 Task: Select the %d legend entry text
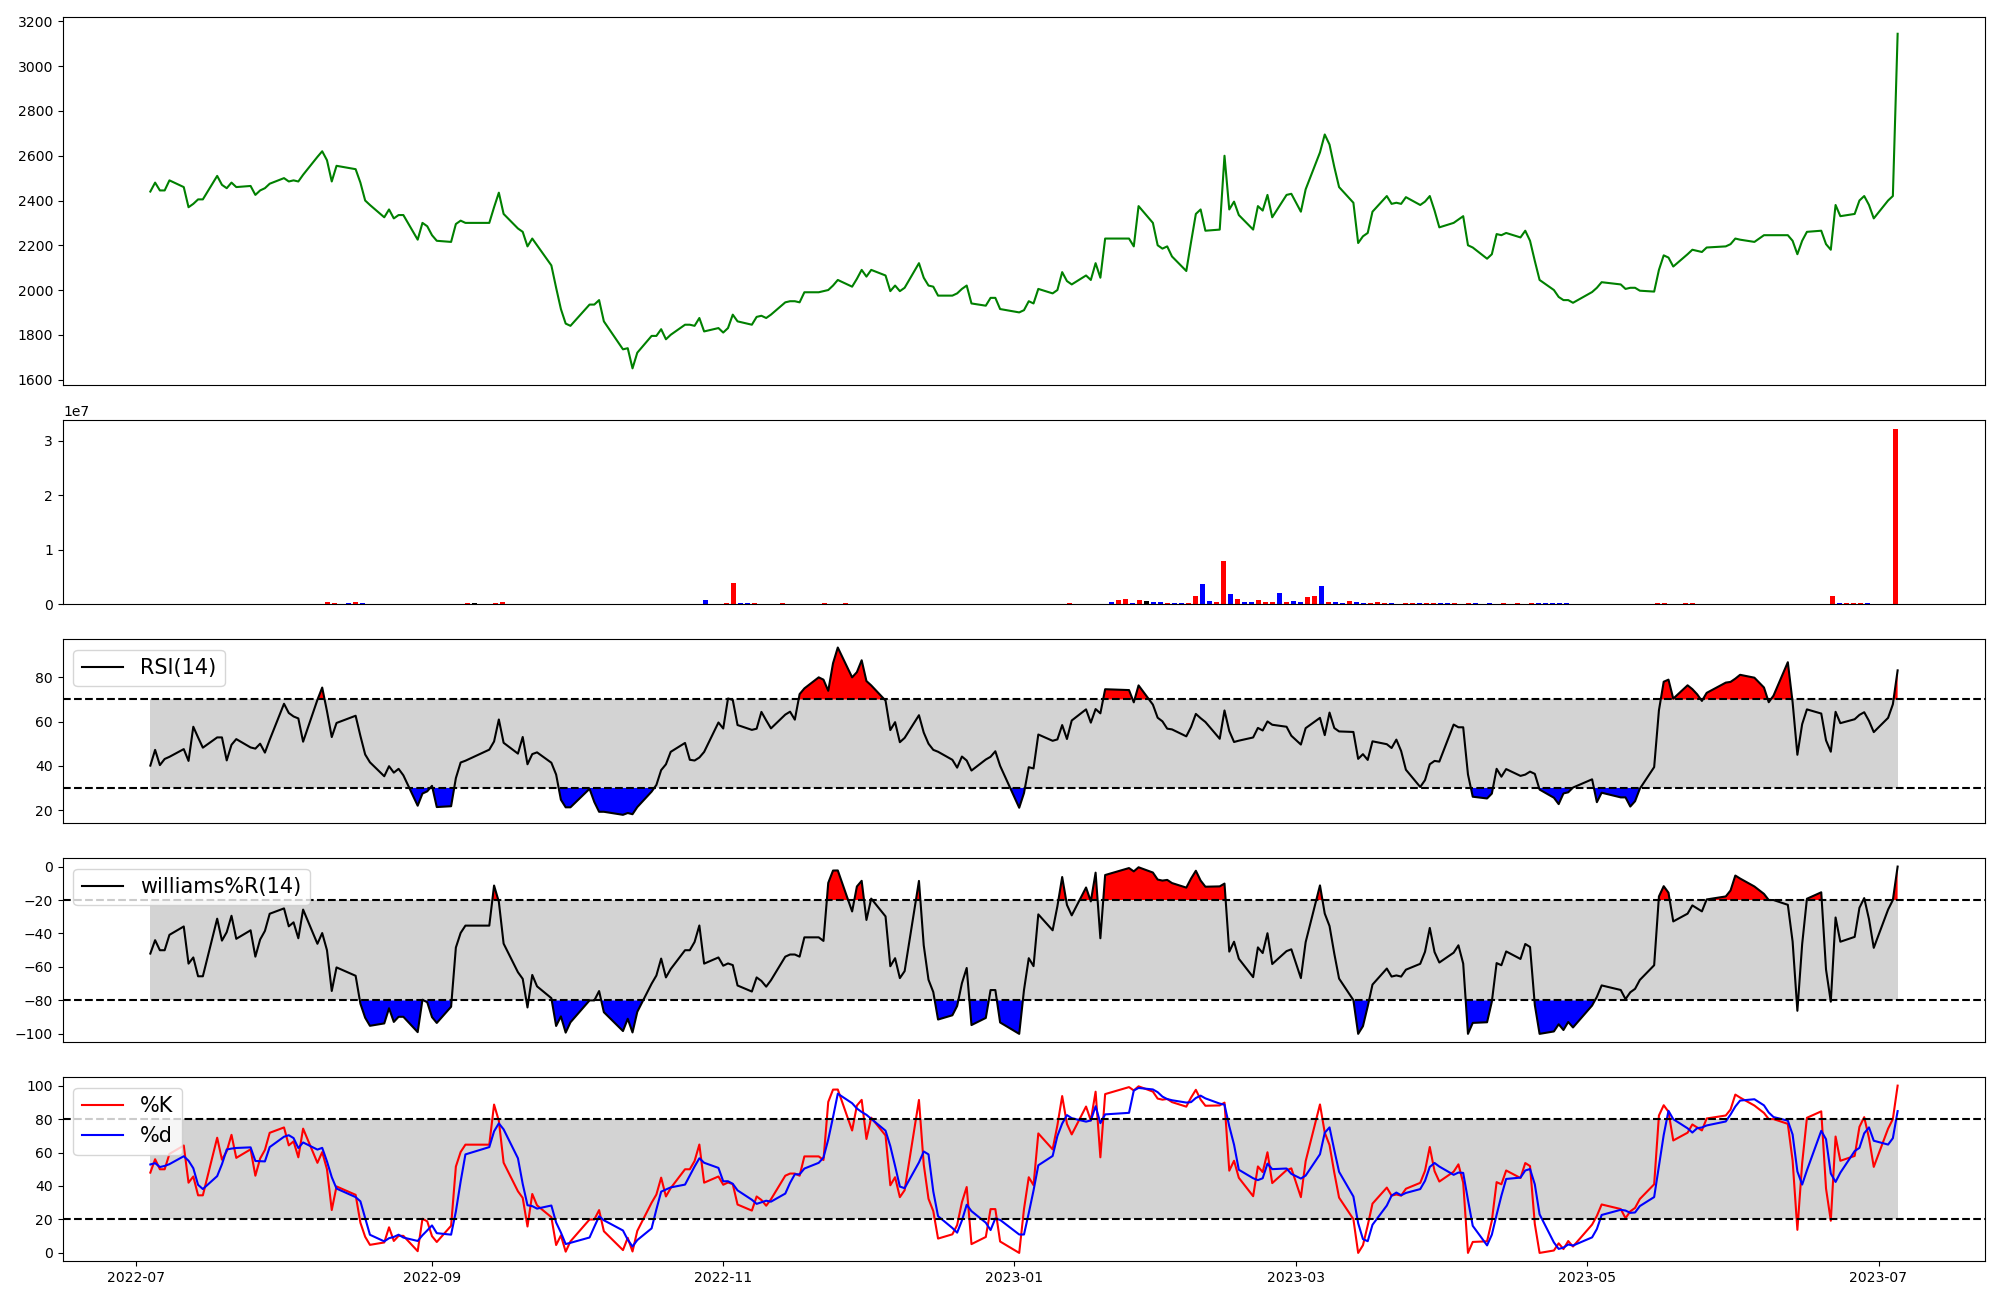click(x=156, y=1135)
